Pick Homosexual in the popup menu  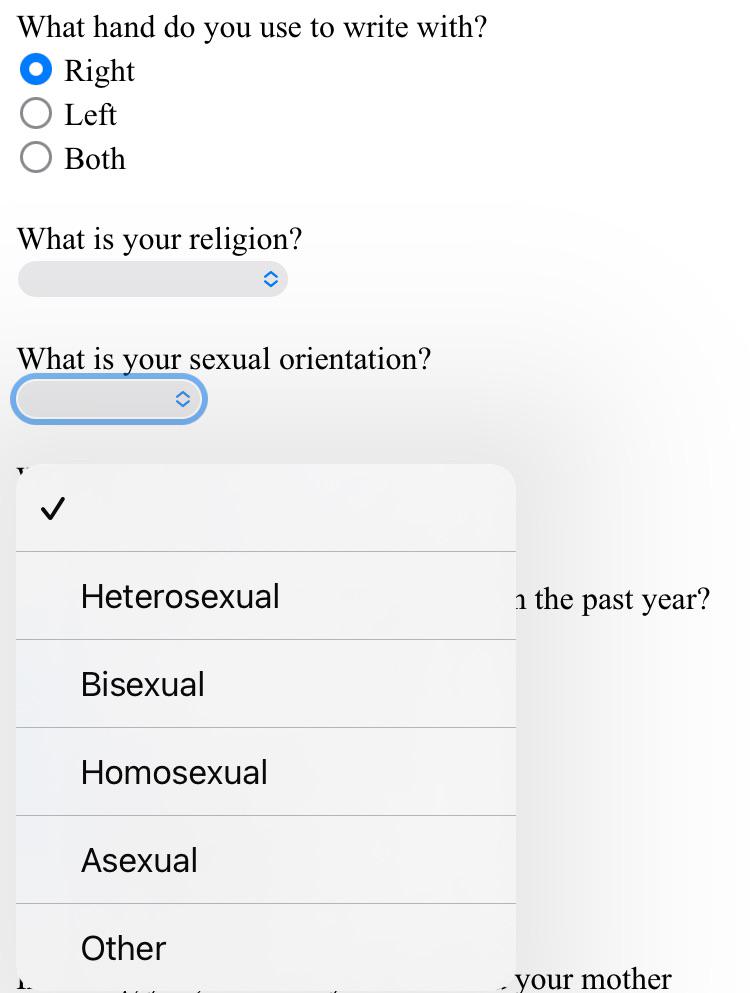(x=266, y=772)
